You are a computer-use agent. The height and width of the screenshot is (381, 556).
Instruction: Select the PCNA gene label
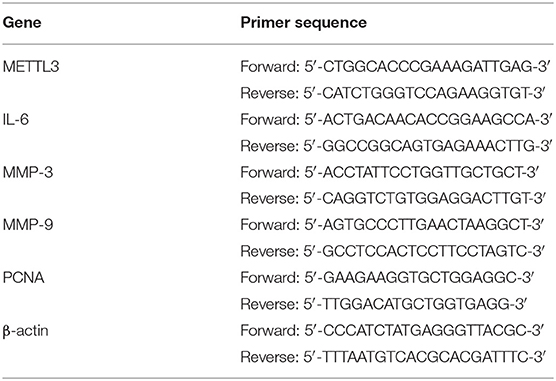[x=23, y=278]
